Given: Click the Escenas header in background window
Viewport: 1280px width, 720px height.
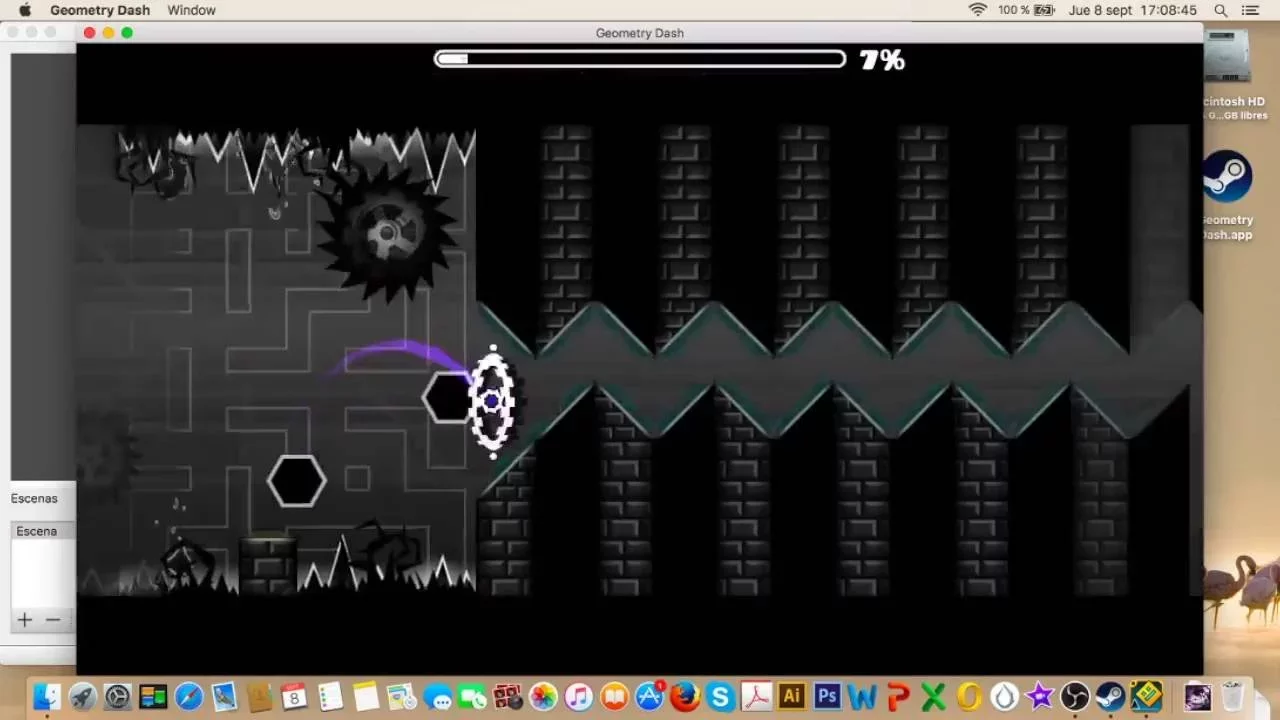Looking at the screenshot, I should pyautogui.click(x=34, y=498).
